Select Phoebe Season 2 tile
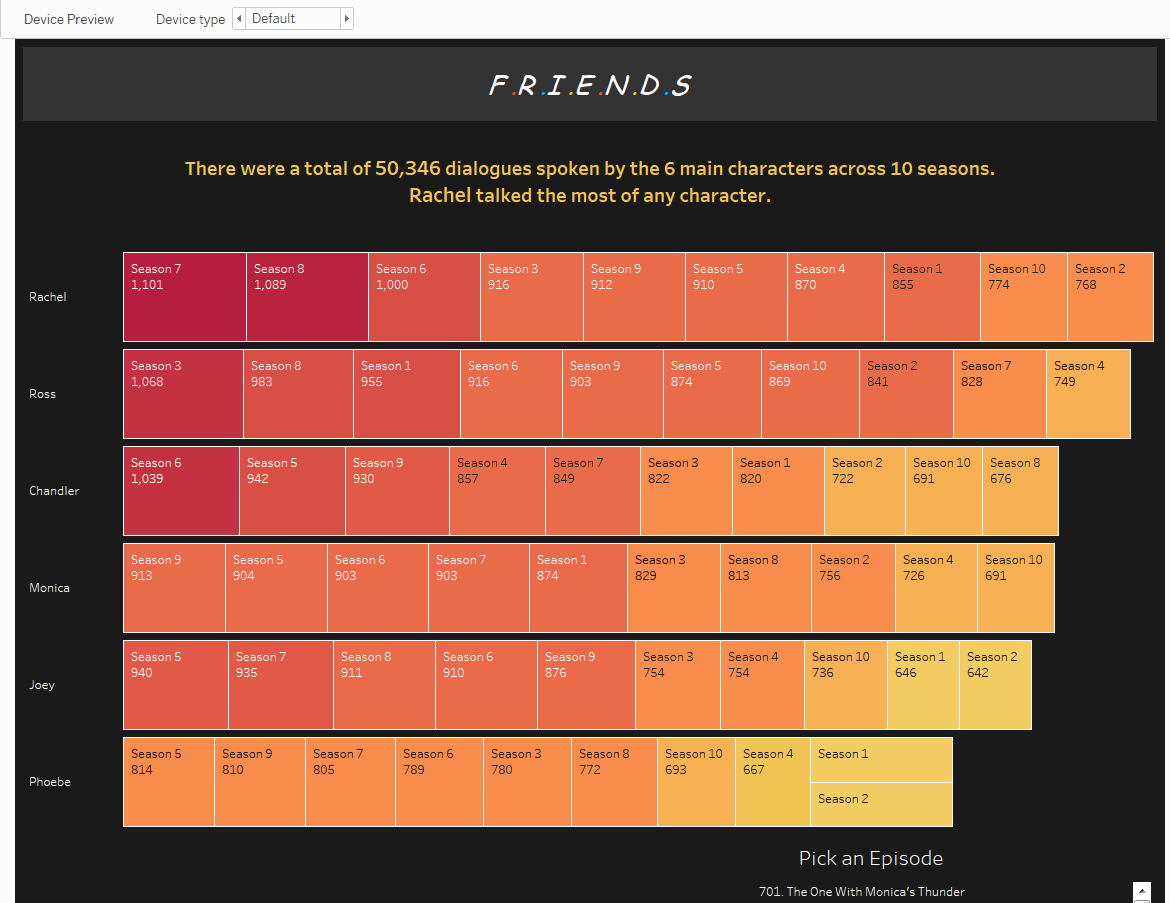Screen dimensions: 1170x903 tap(882, 804)
